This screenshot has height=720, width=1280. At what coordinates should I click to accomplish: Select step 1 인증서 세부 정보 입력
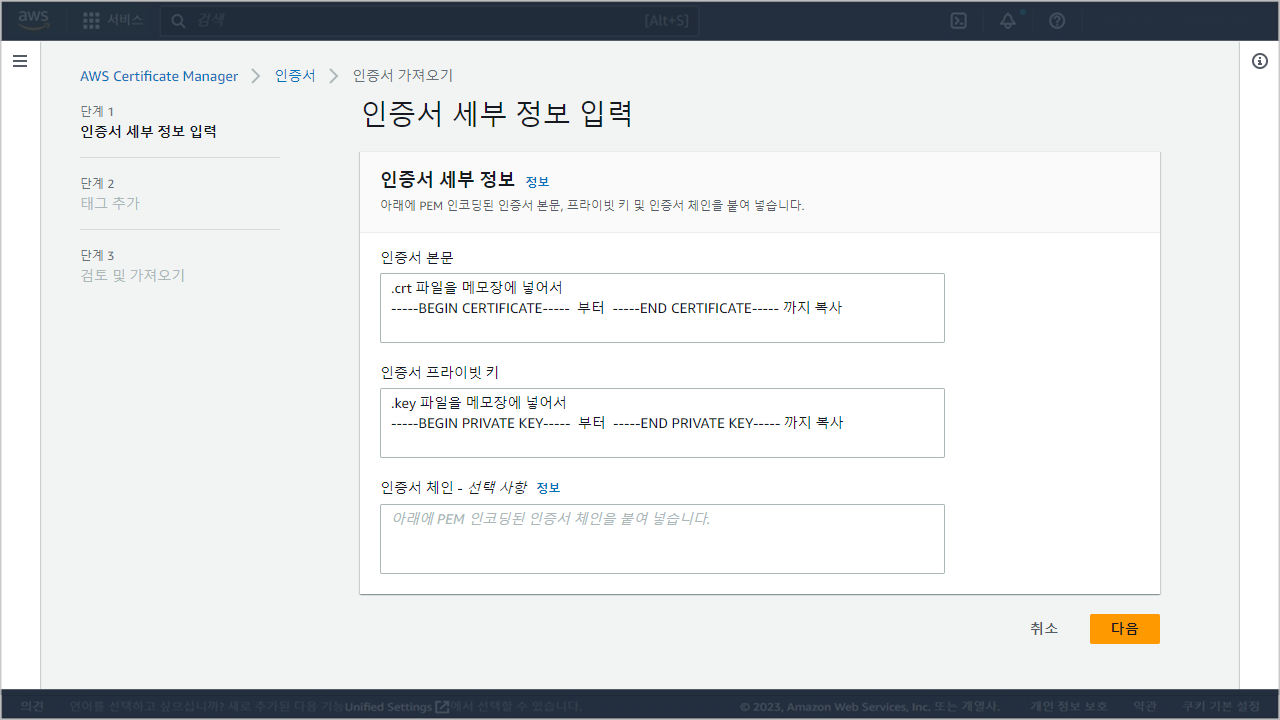tap(148, 131)
